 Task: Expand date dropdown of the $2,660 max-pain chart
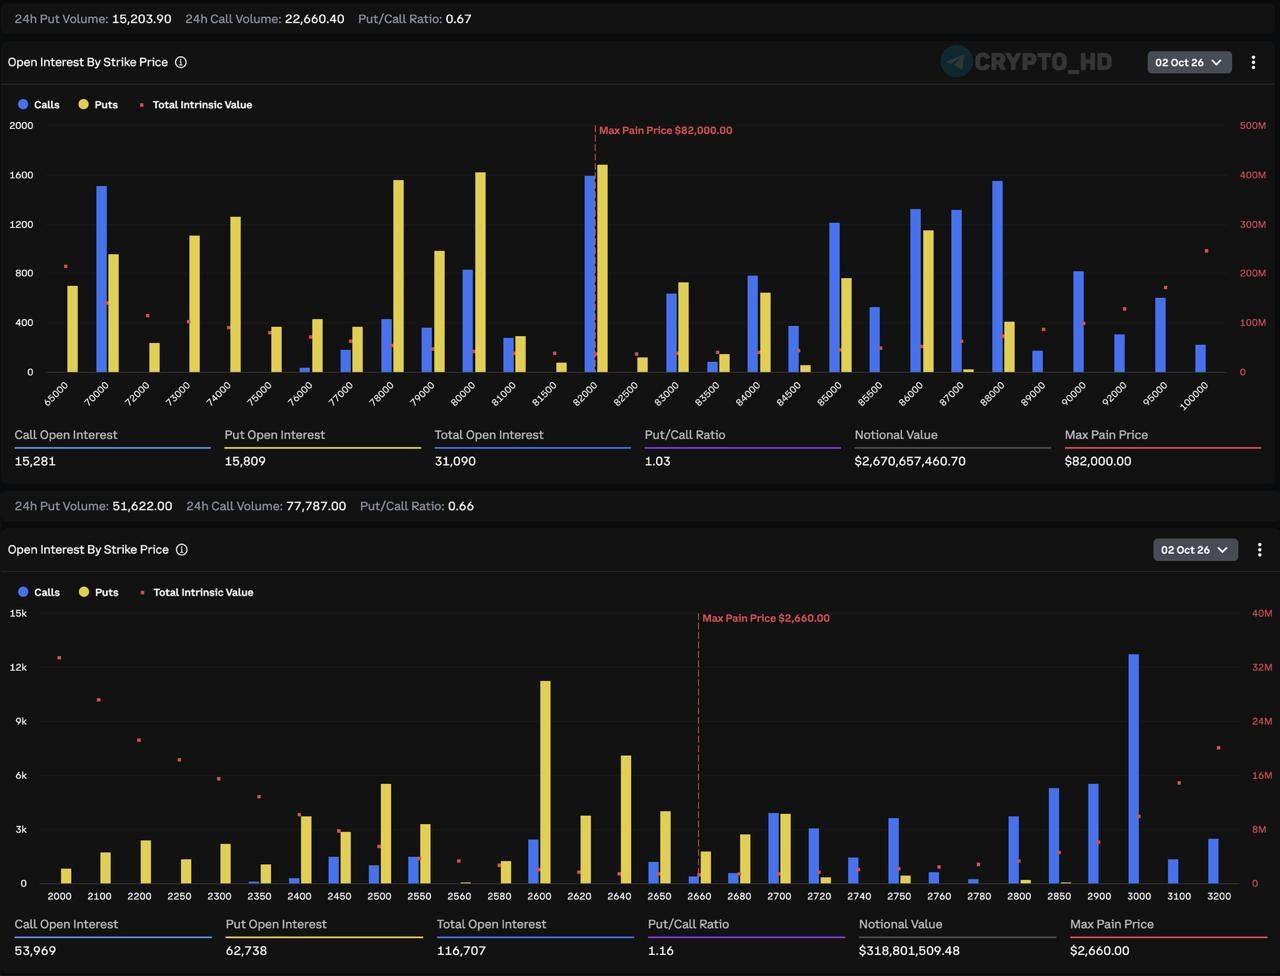click(x=1195, y=550)
